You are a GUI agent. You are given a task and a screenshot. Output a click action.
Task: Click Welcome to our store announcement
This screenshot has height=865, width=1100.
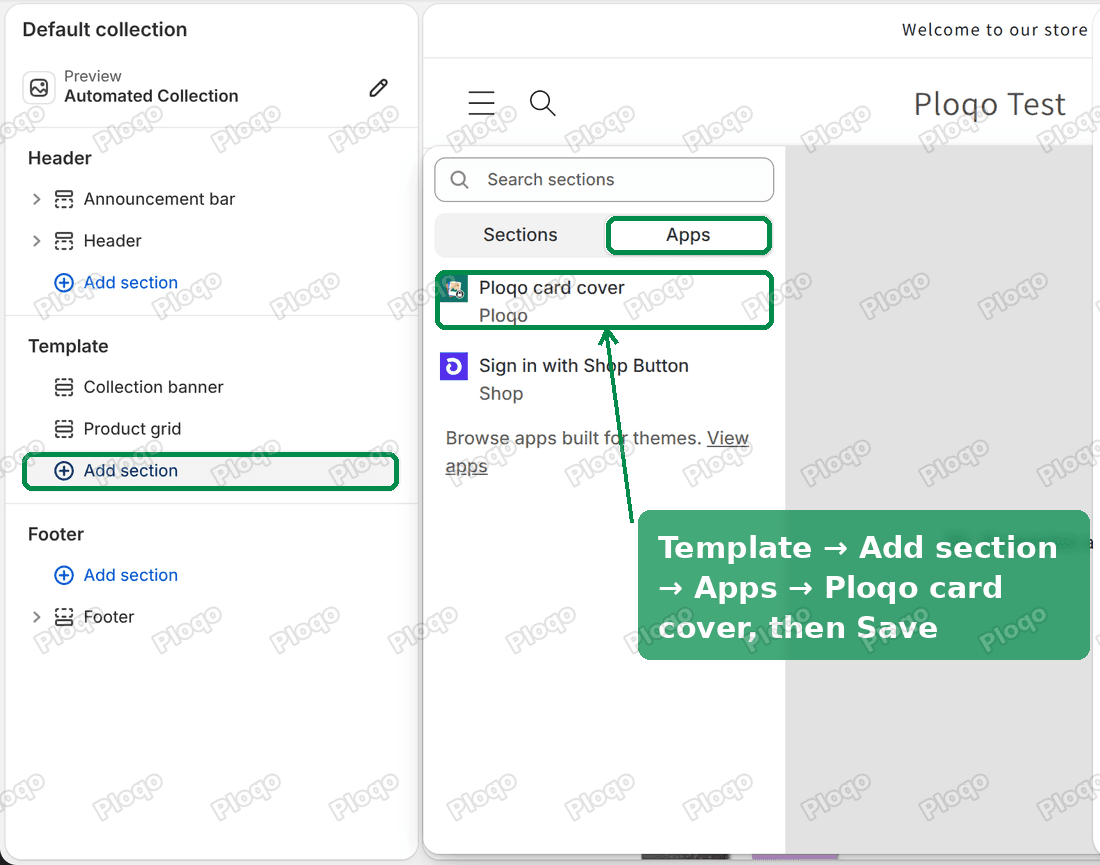[994, 29]
